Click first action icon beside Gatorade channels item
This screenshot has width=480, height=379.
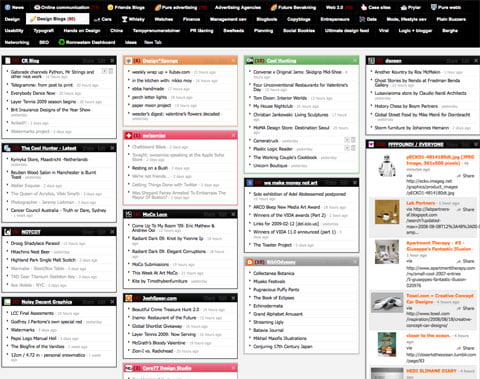coord(104,71)
